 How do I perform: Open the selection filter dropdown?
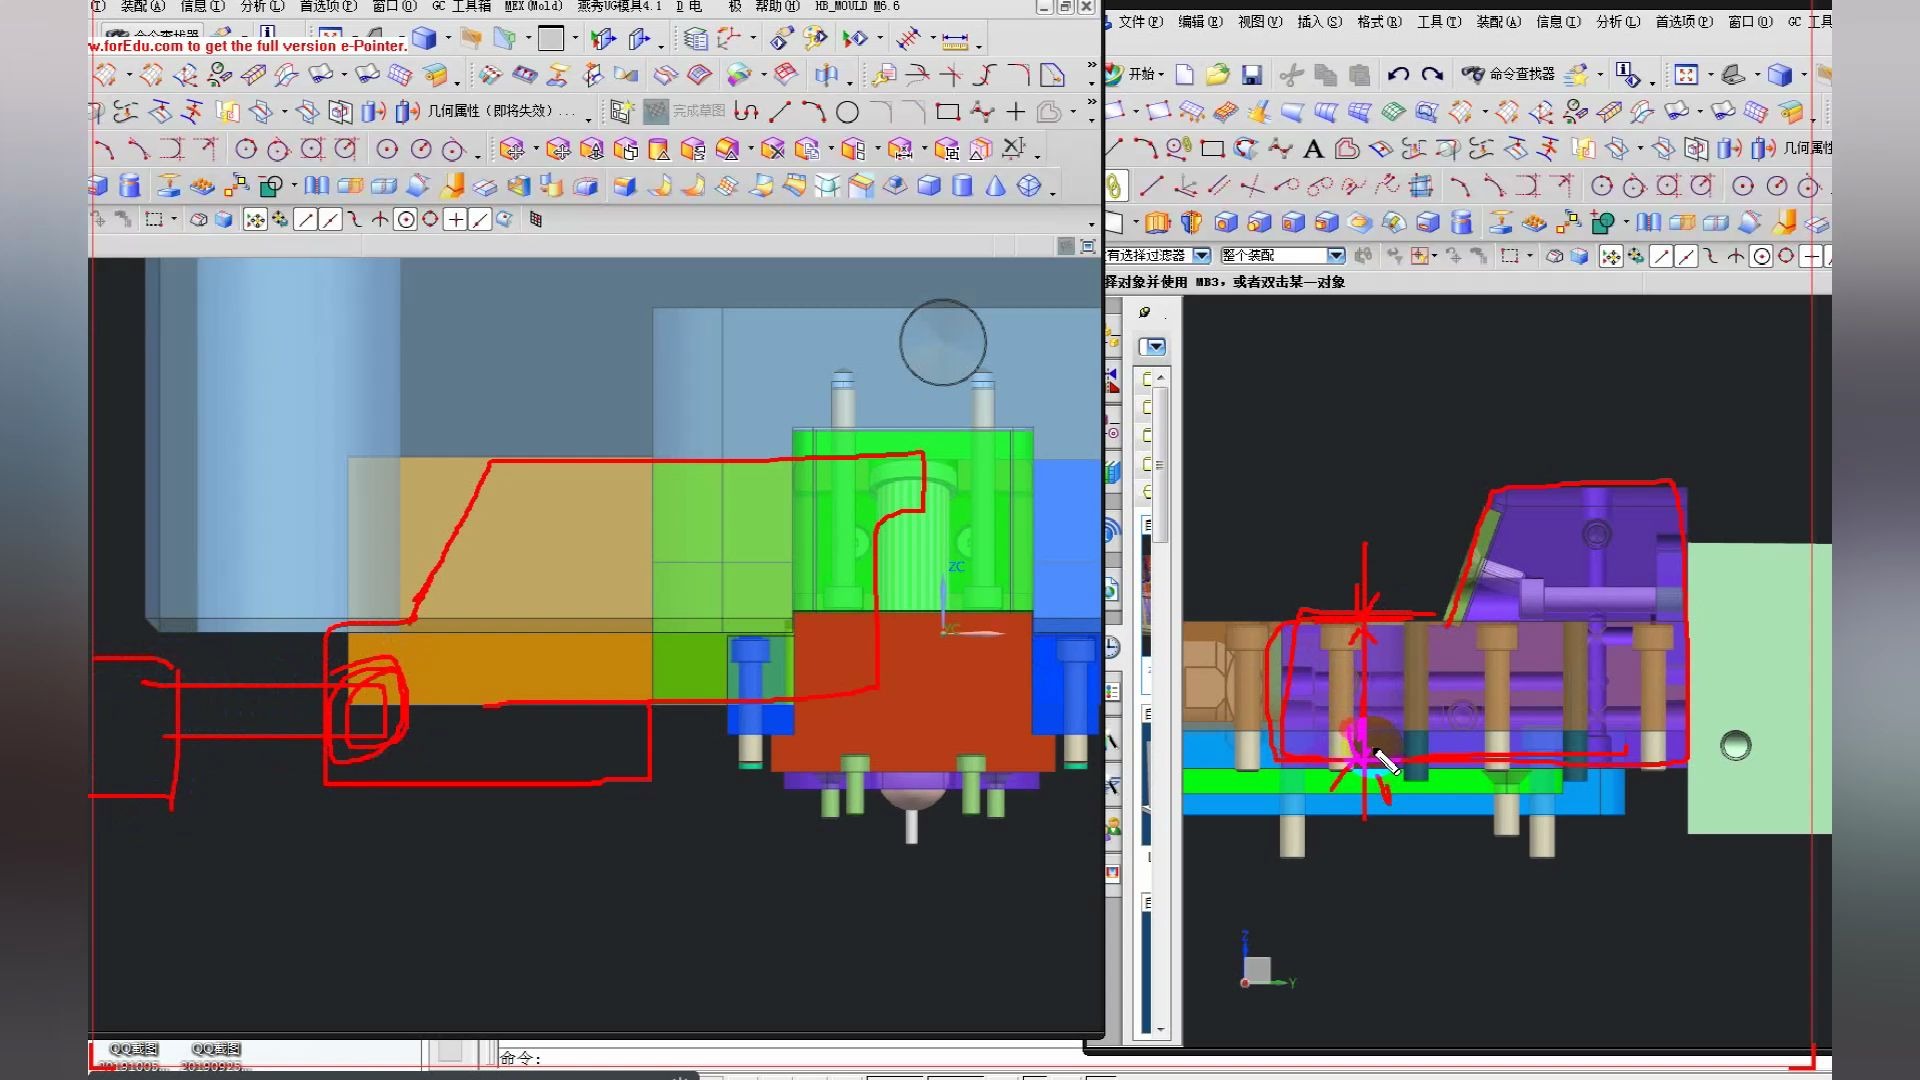1202,256
